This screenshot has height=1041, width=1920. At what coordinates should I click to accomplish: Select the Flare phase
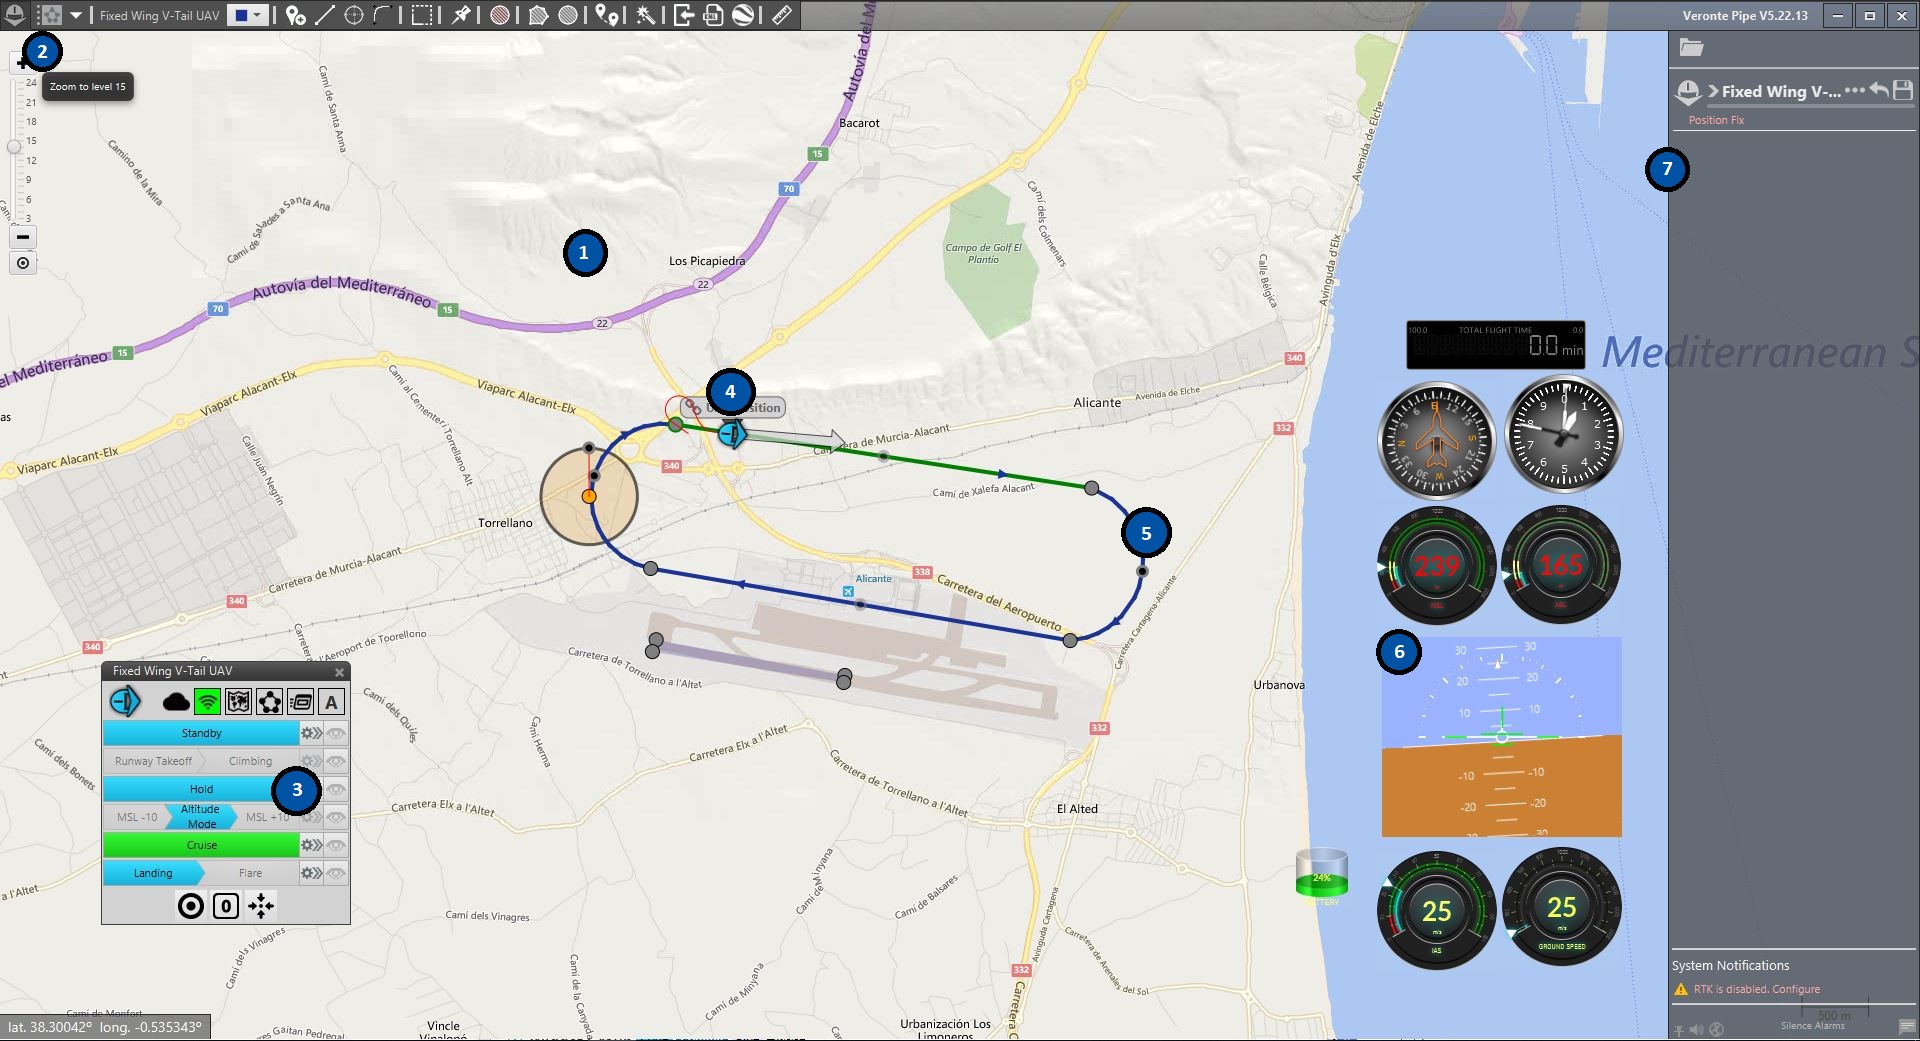tap(250, 873)
